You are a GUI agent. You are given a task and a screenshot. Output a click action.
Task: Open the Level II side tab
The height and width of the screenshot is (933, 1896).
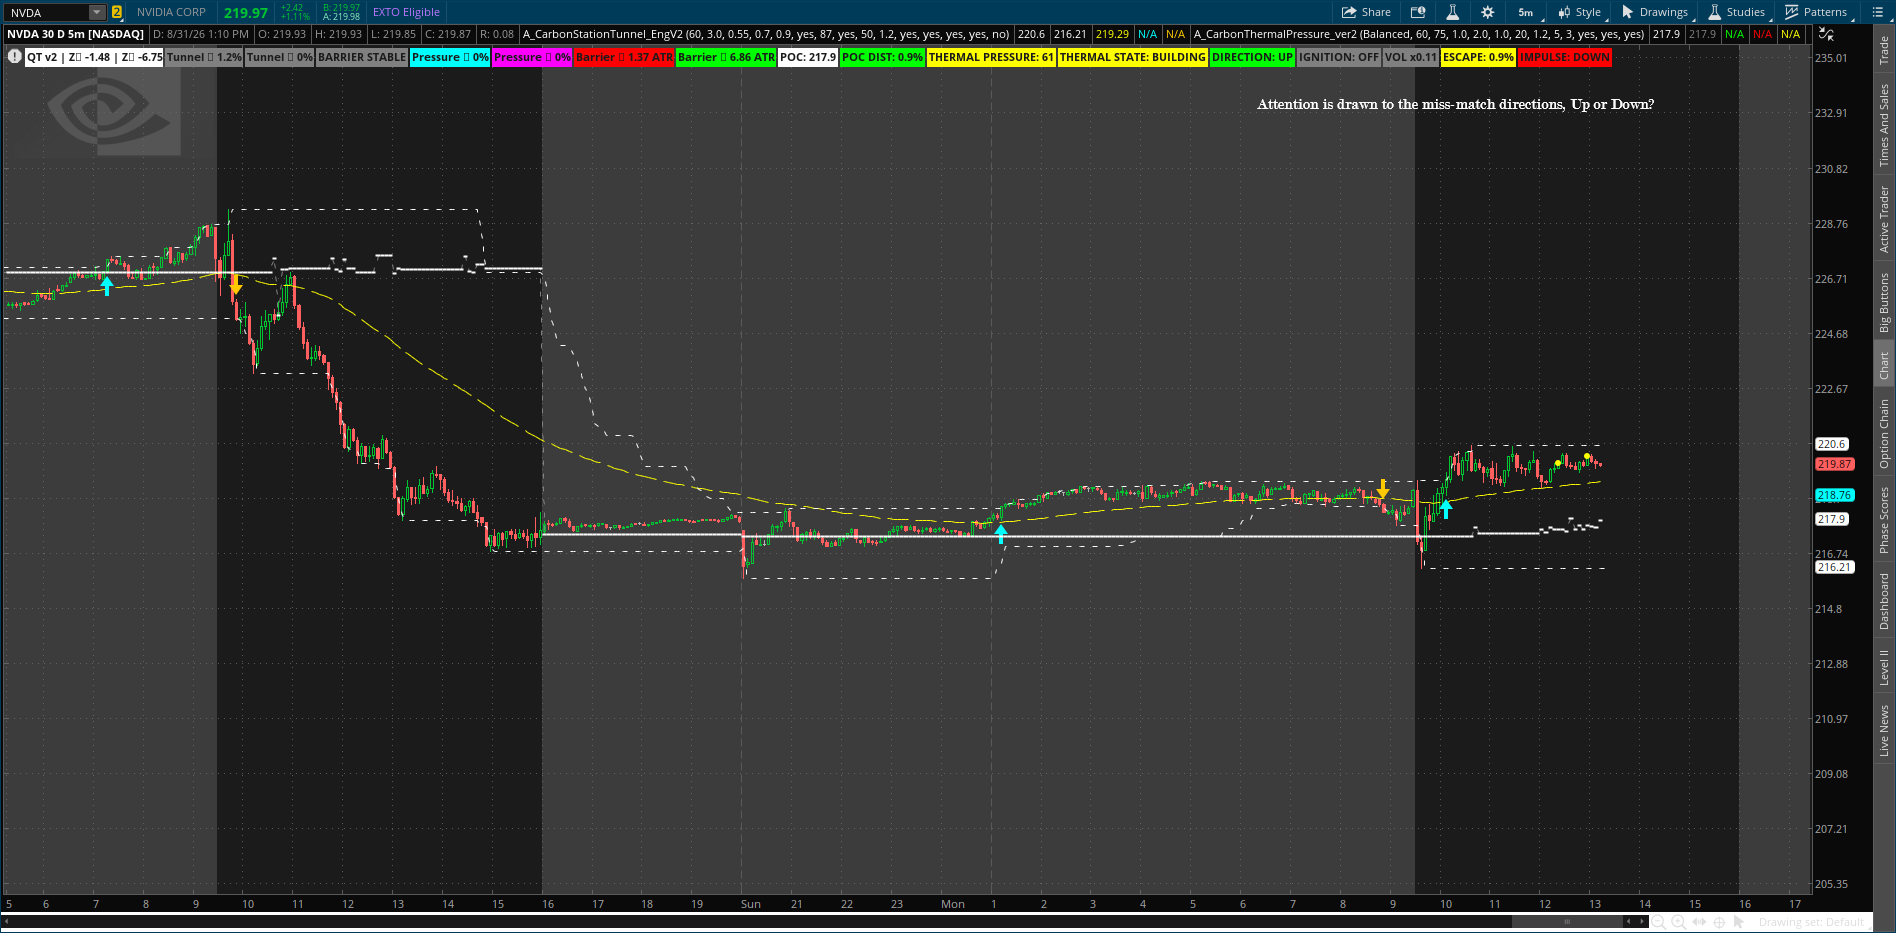pyautogui.click(x=1884, y=667)
